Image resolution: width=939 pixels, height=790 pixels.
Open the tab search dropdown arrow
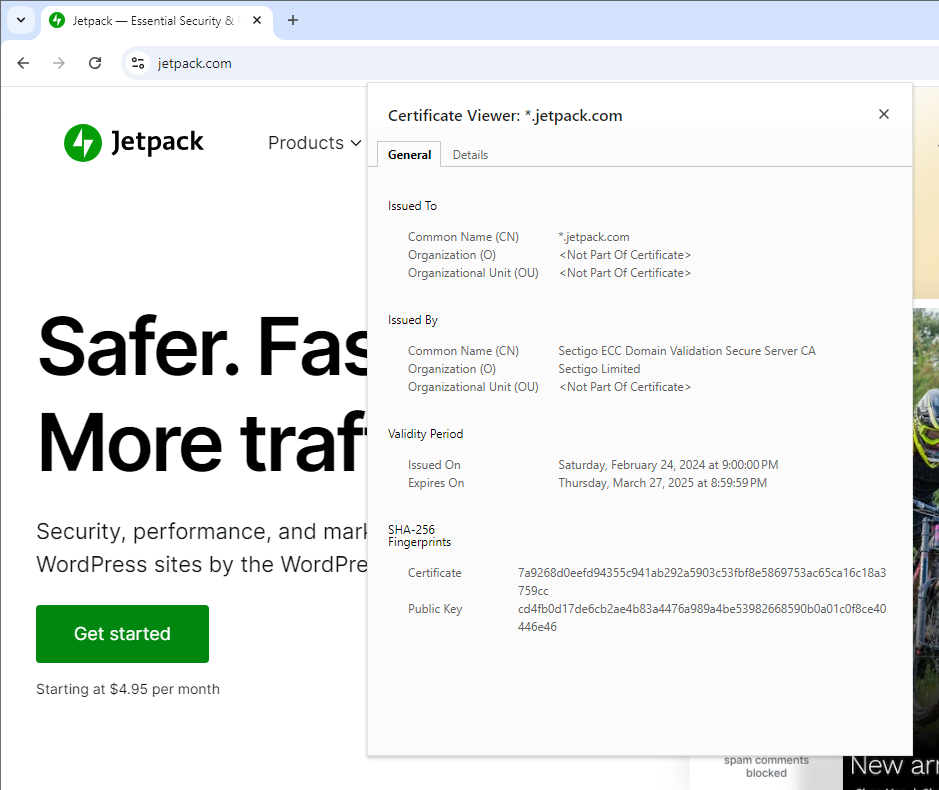[21, 20]
